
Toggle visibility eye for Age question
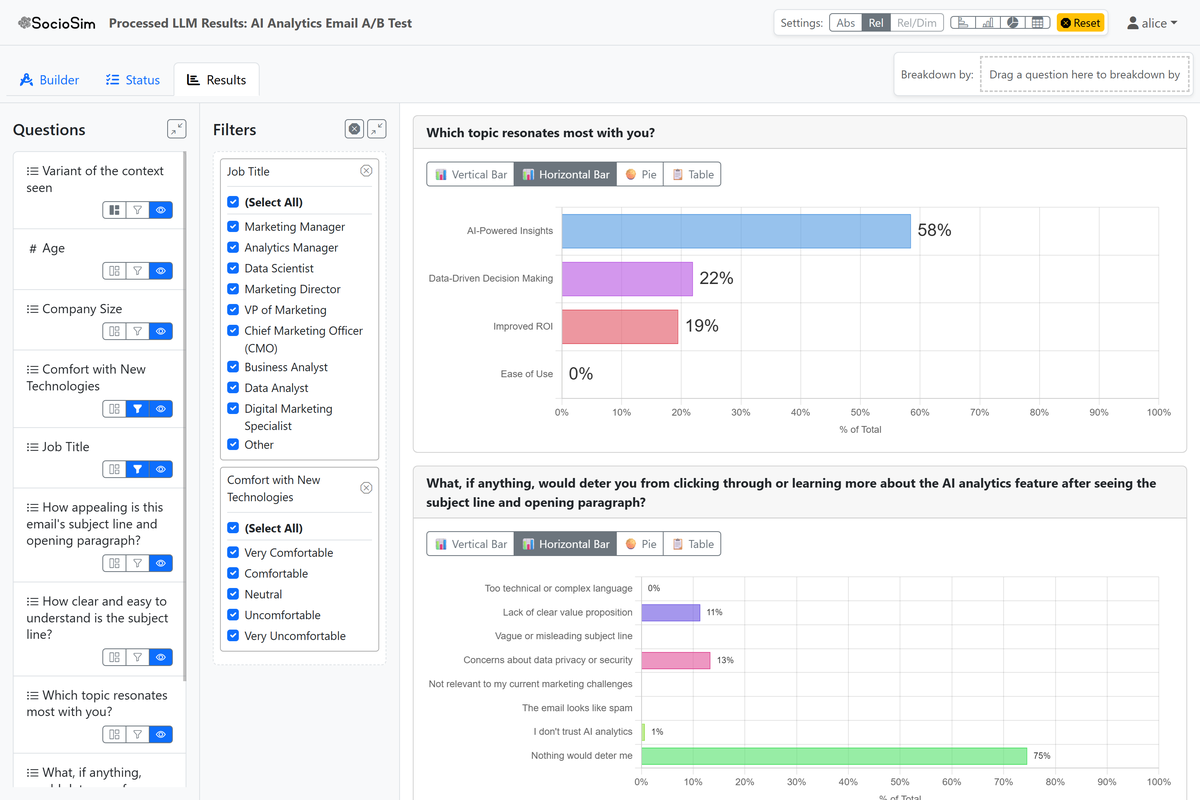(x=161, y=270)
